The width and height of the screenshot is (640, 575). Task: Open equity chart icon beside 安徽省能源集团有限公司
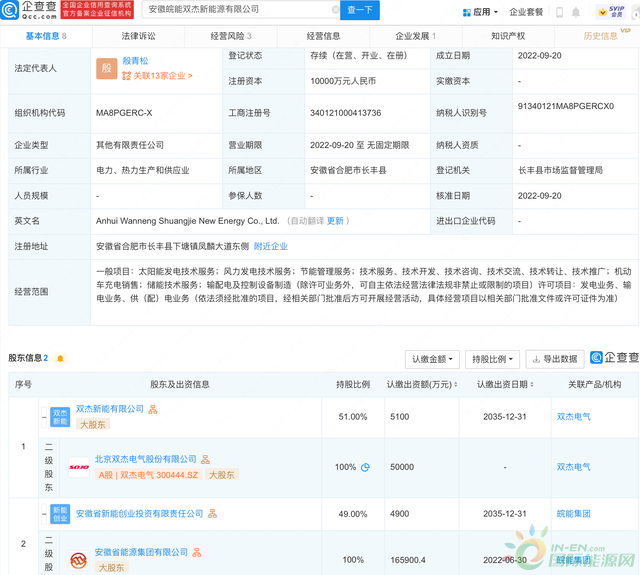(197, 553)
